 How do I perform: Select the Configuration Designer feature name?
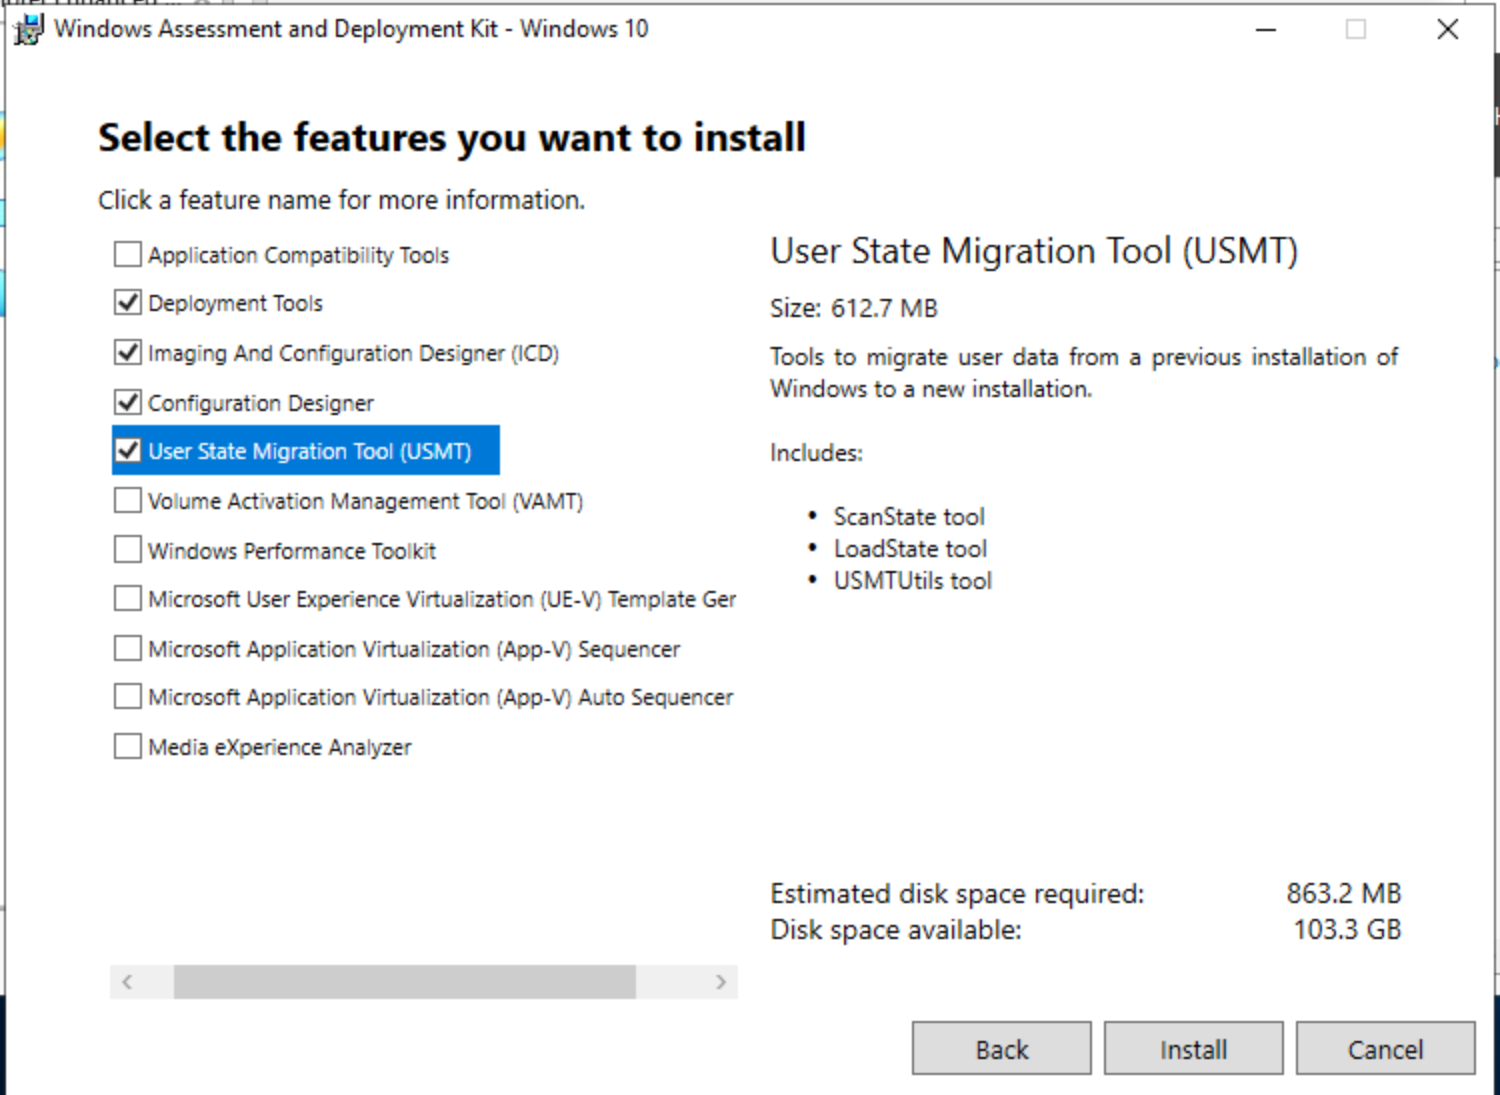[260, 403]
